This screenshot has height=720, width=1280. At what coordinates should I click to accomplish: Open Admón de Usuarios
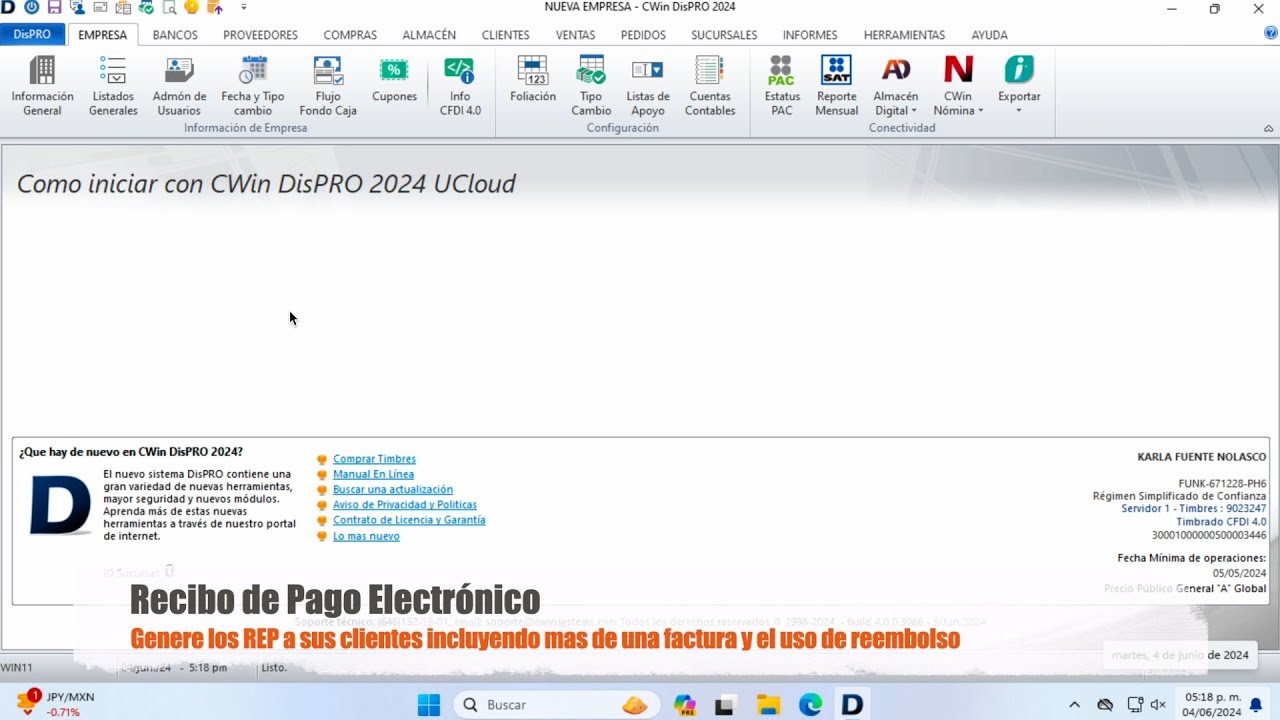point(179,86)
